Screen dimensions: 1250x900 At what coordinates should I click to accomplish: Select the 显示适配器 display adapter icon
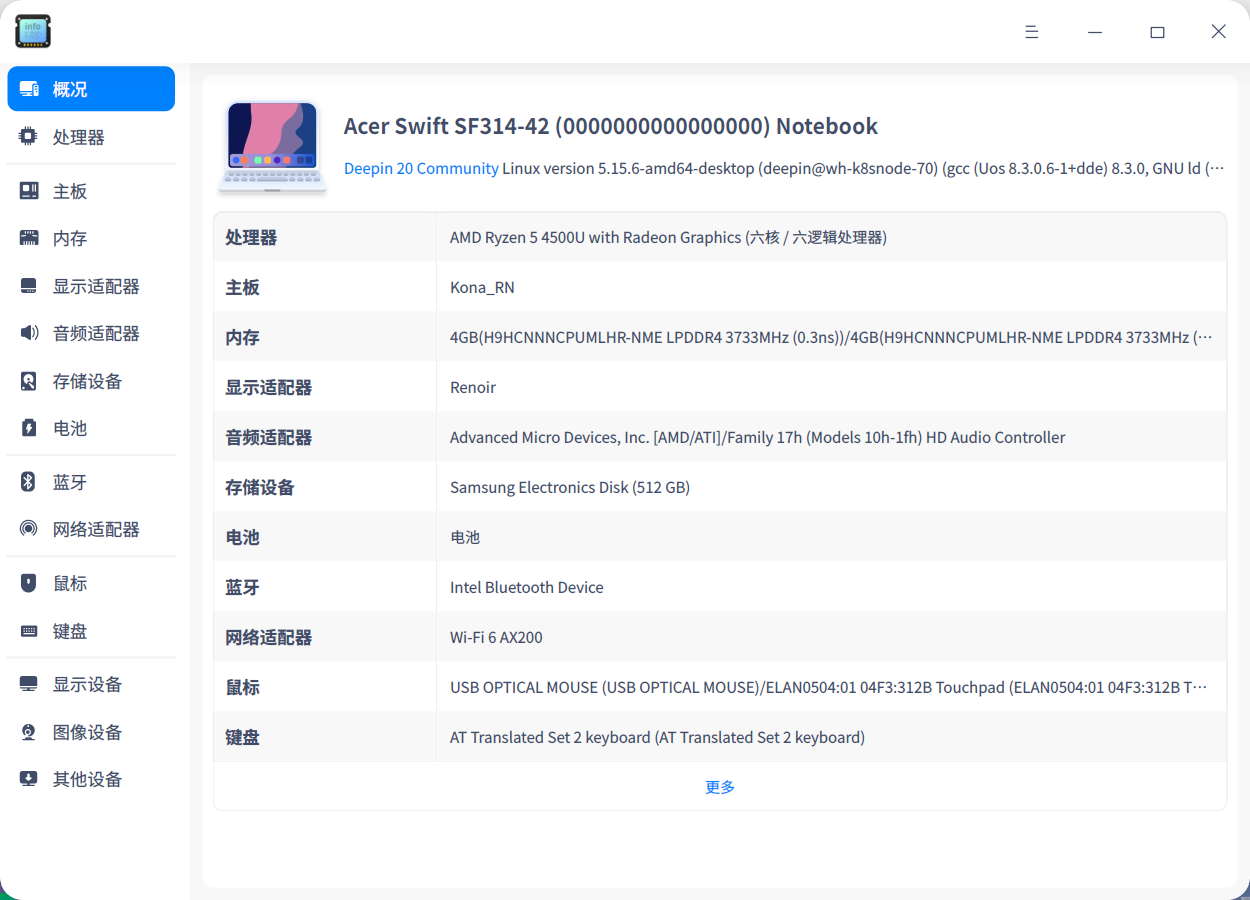coord(30,285)
